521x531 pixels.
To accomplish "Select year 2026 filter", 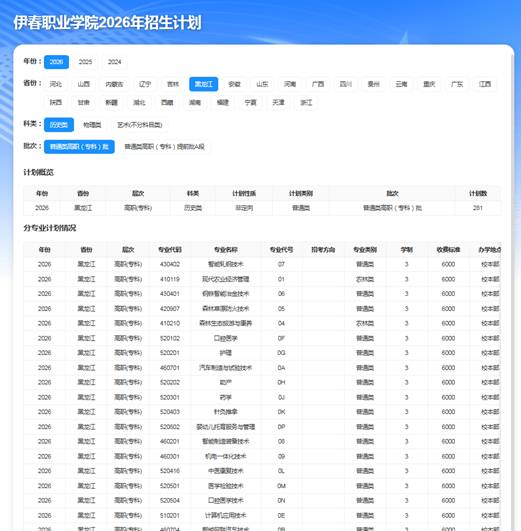I will 56,62.
